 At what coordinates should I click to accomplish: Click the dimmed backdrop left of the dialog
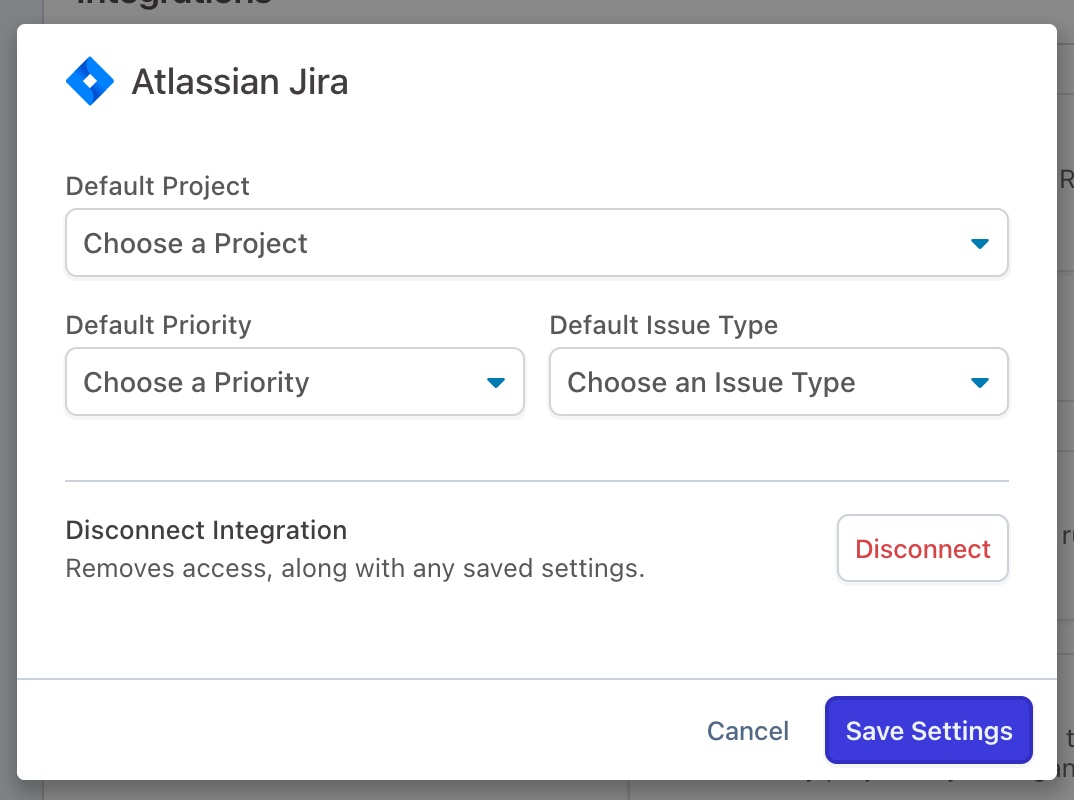tap(8, 400)
